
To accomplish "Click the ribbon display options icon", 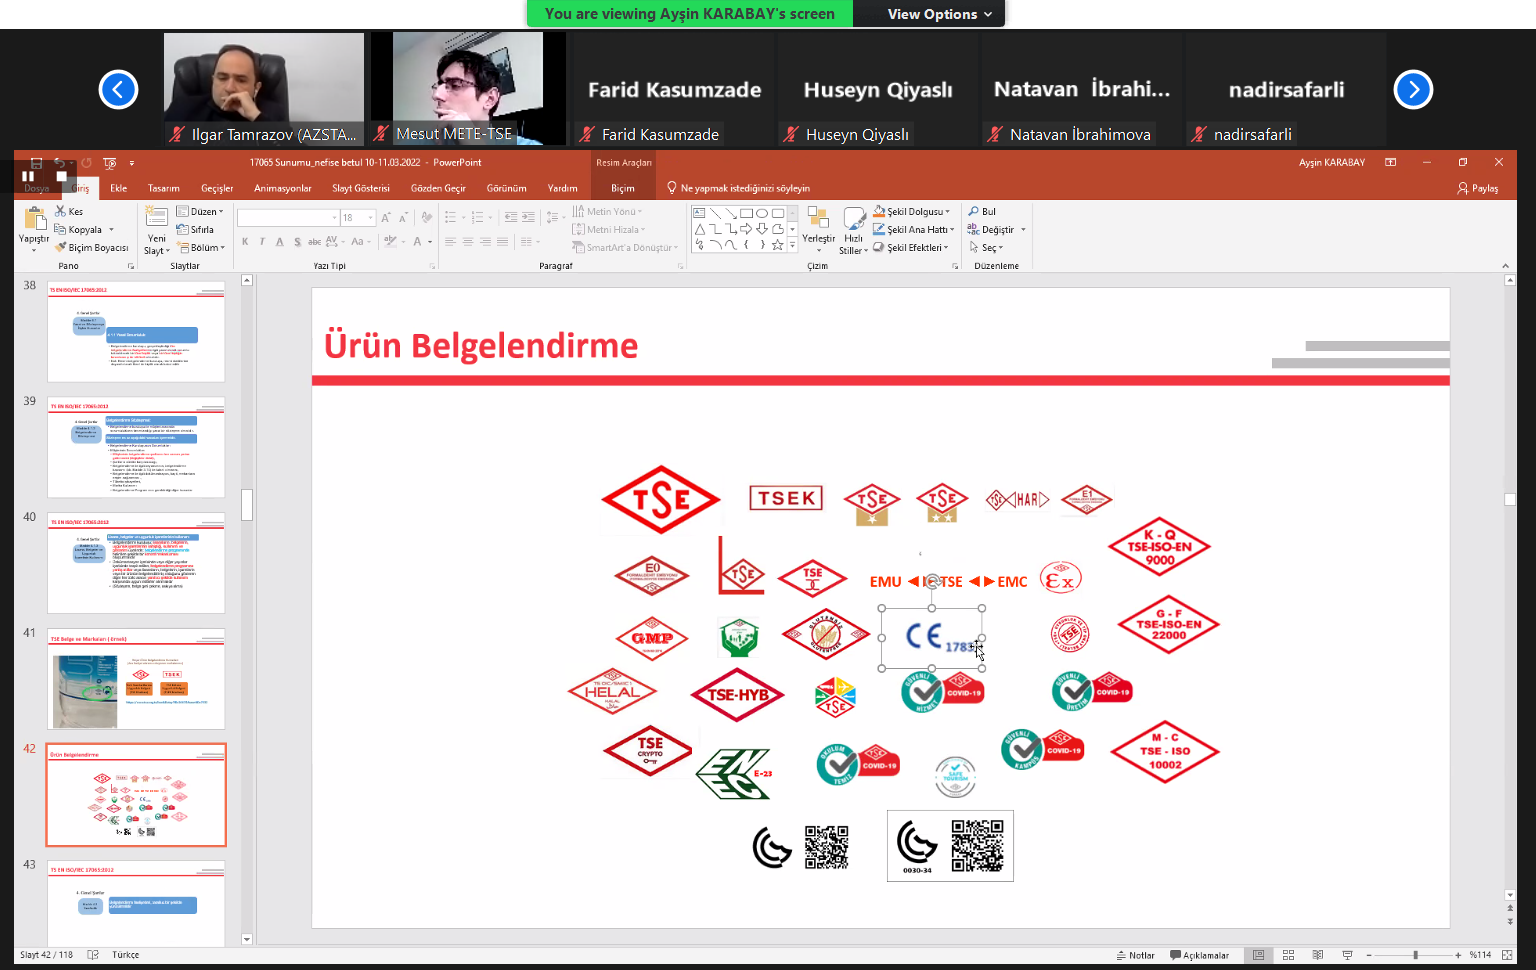I will pos(1390,162).
